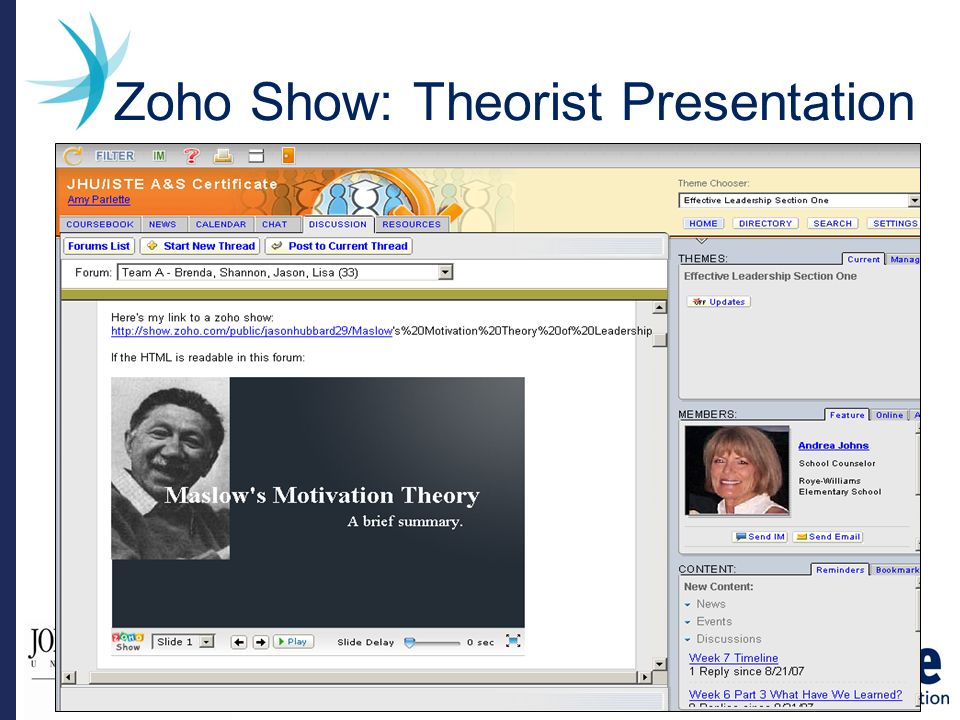
Task: Switch to the RESOURCES tab
Action: pos(411,224)
